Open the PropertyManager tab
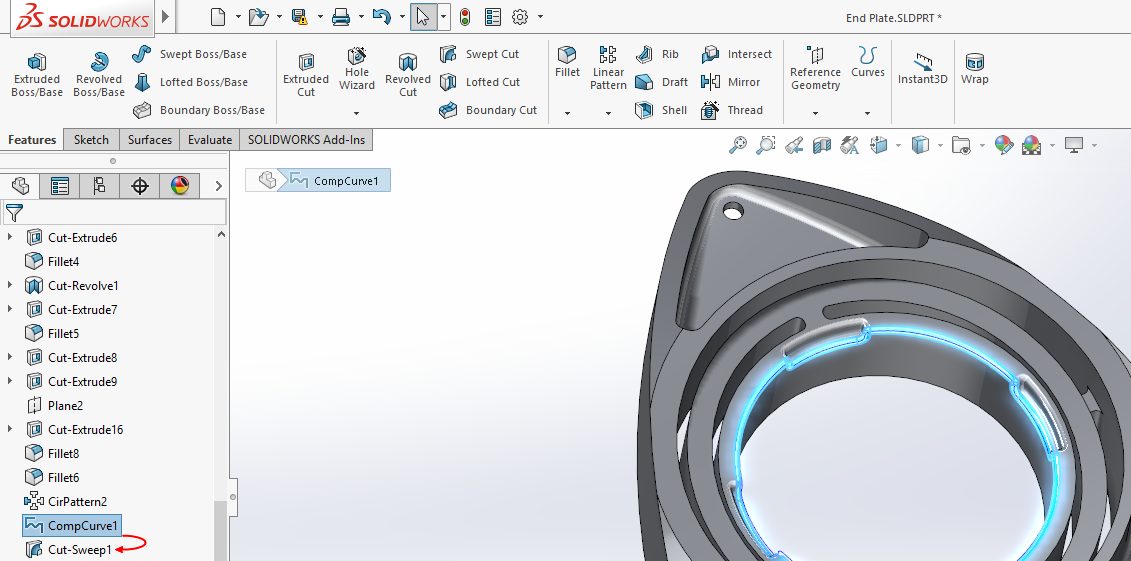The height and width of the screenshot is (561, 1131). pos(60,186)
